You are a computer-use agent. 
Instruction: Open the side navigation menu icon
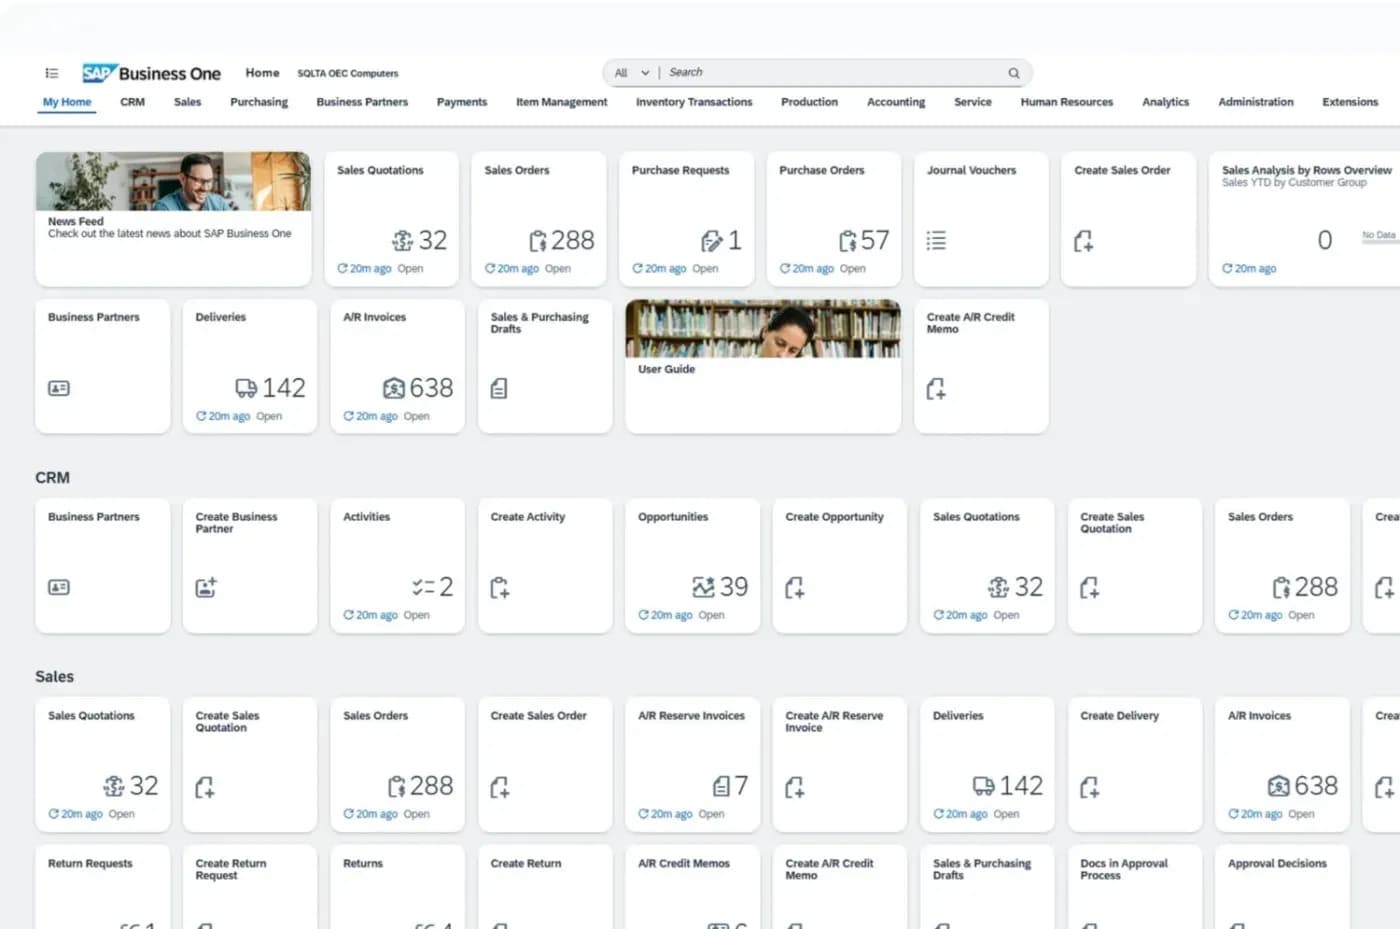click(x=52, y=73)
